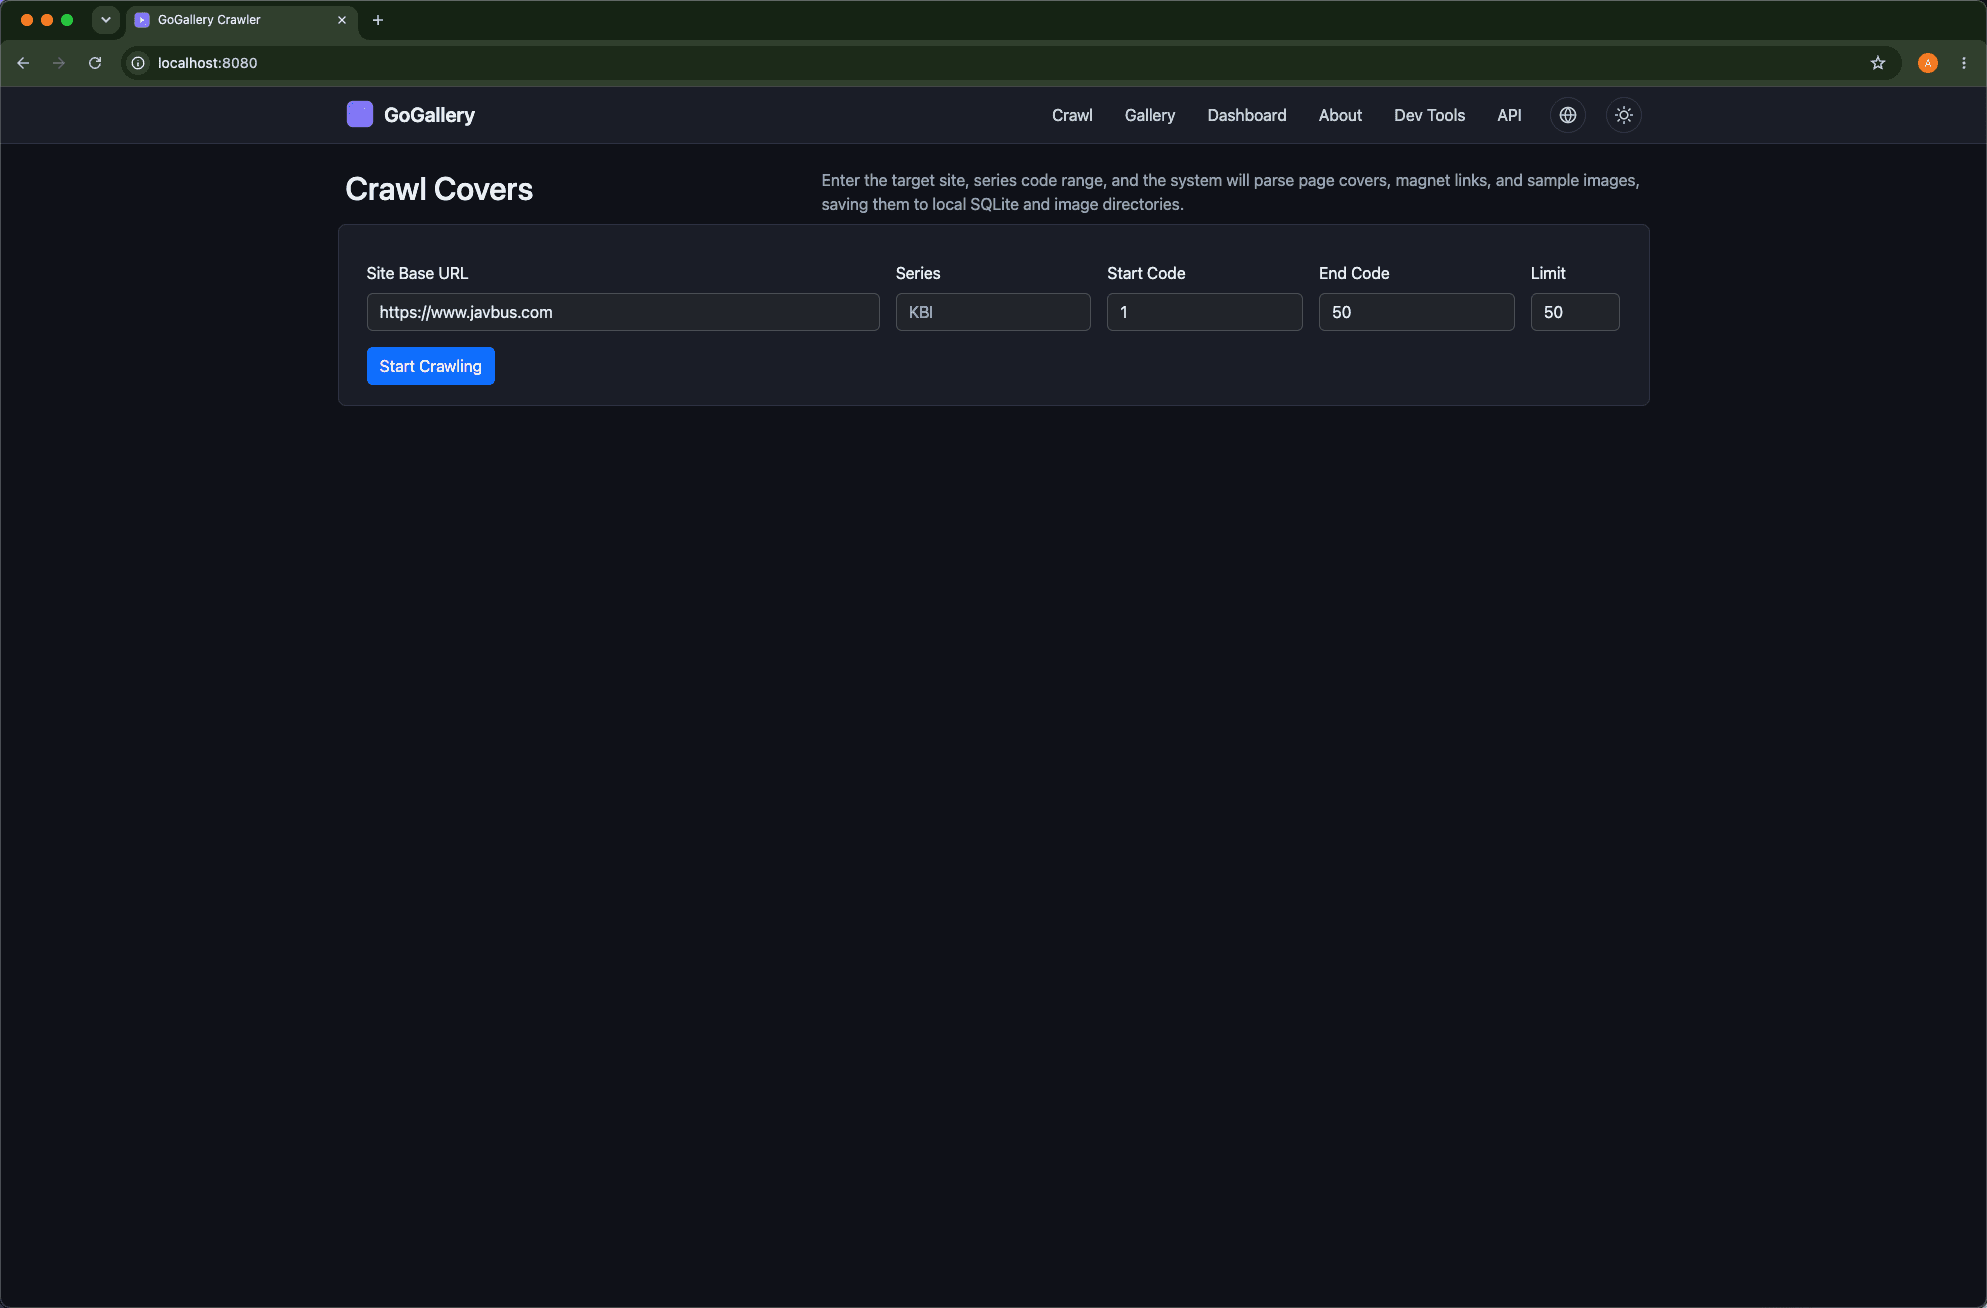Open the Gallery nav item
Viewport: 1987px width, 1308px height.
[1150, 115]
